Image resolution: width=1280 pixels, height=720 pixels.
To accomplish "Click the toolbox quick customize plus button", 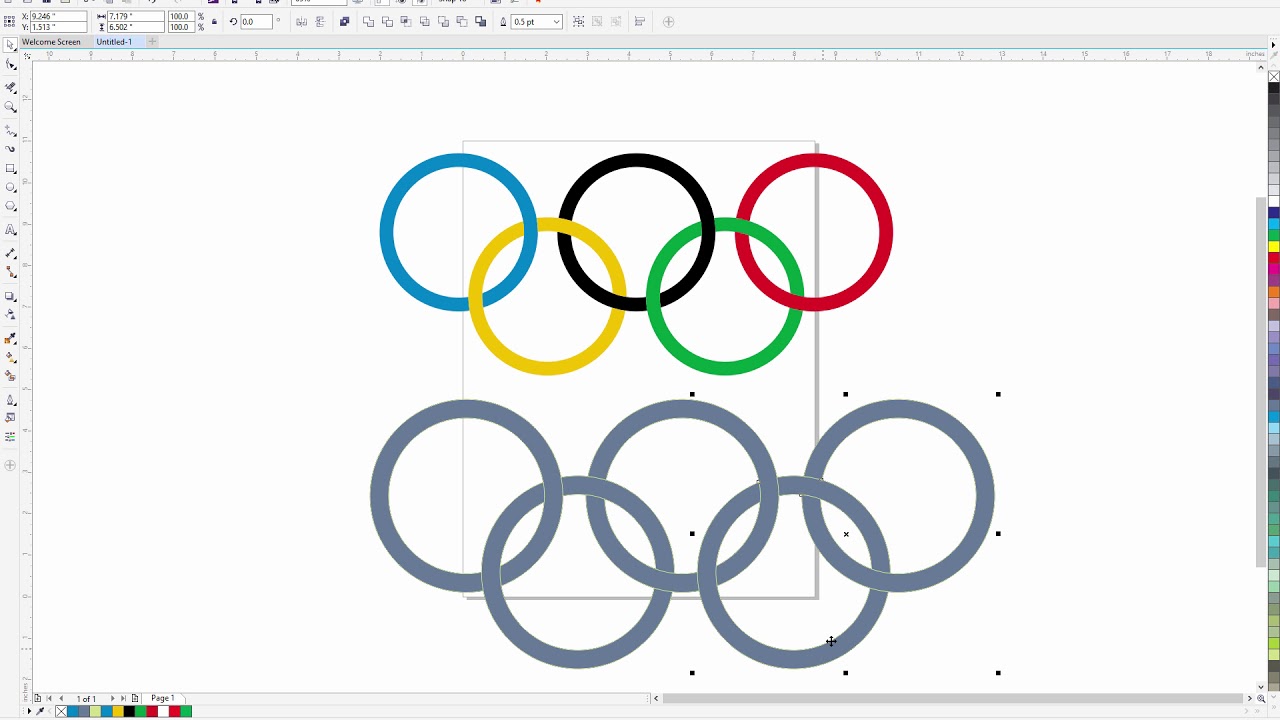I will (x=11, y=465).
